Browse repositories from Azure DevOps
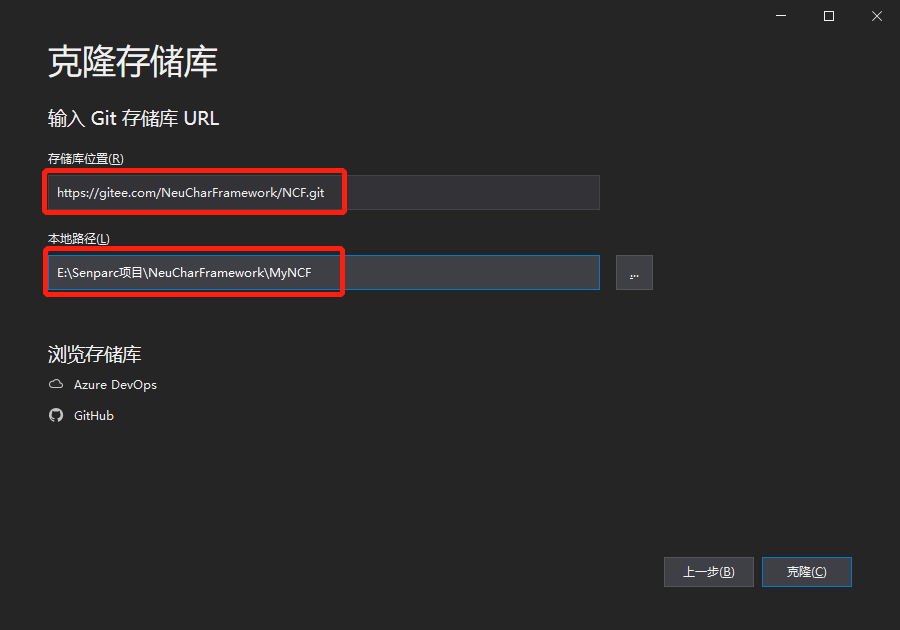Screen dimensions: 900x630 click(115, 385)
